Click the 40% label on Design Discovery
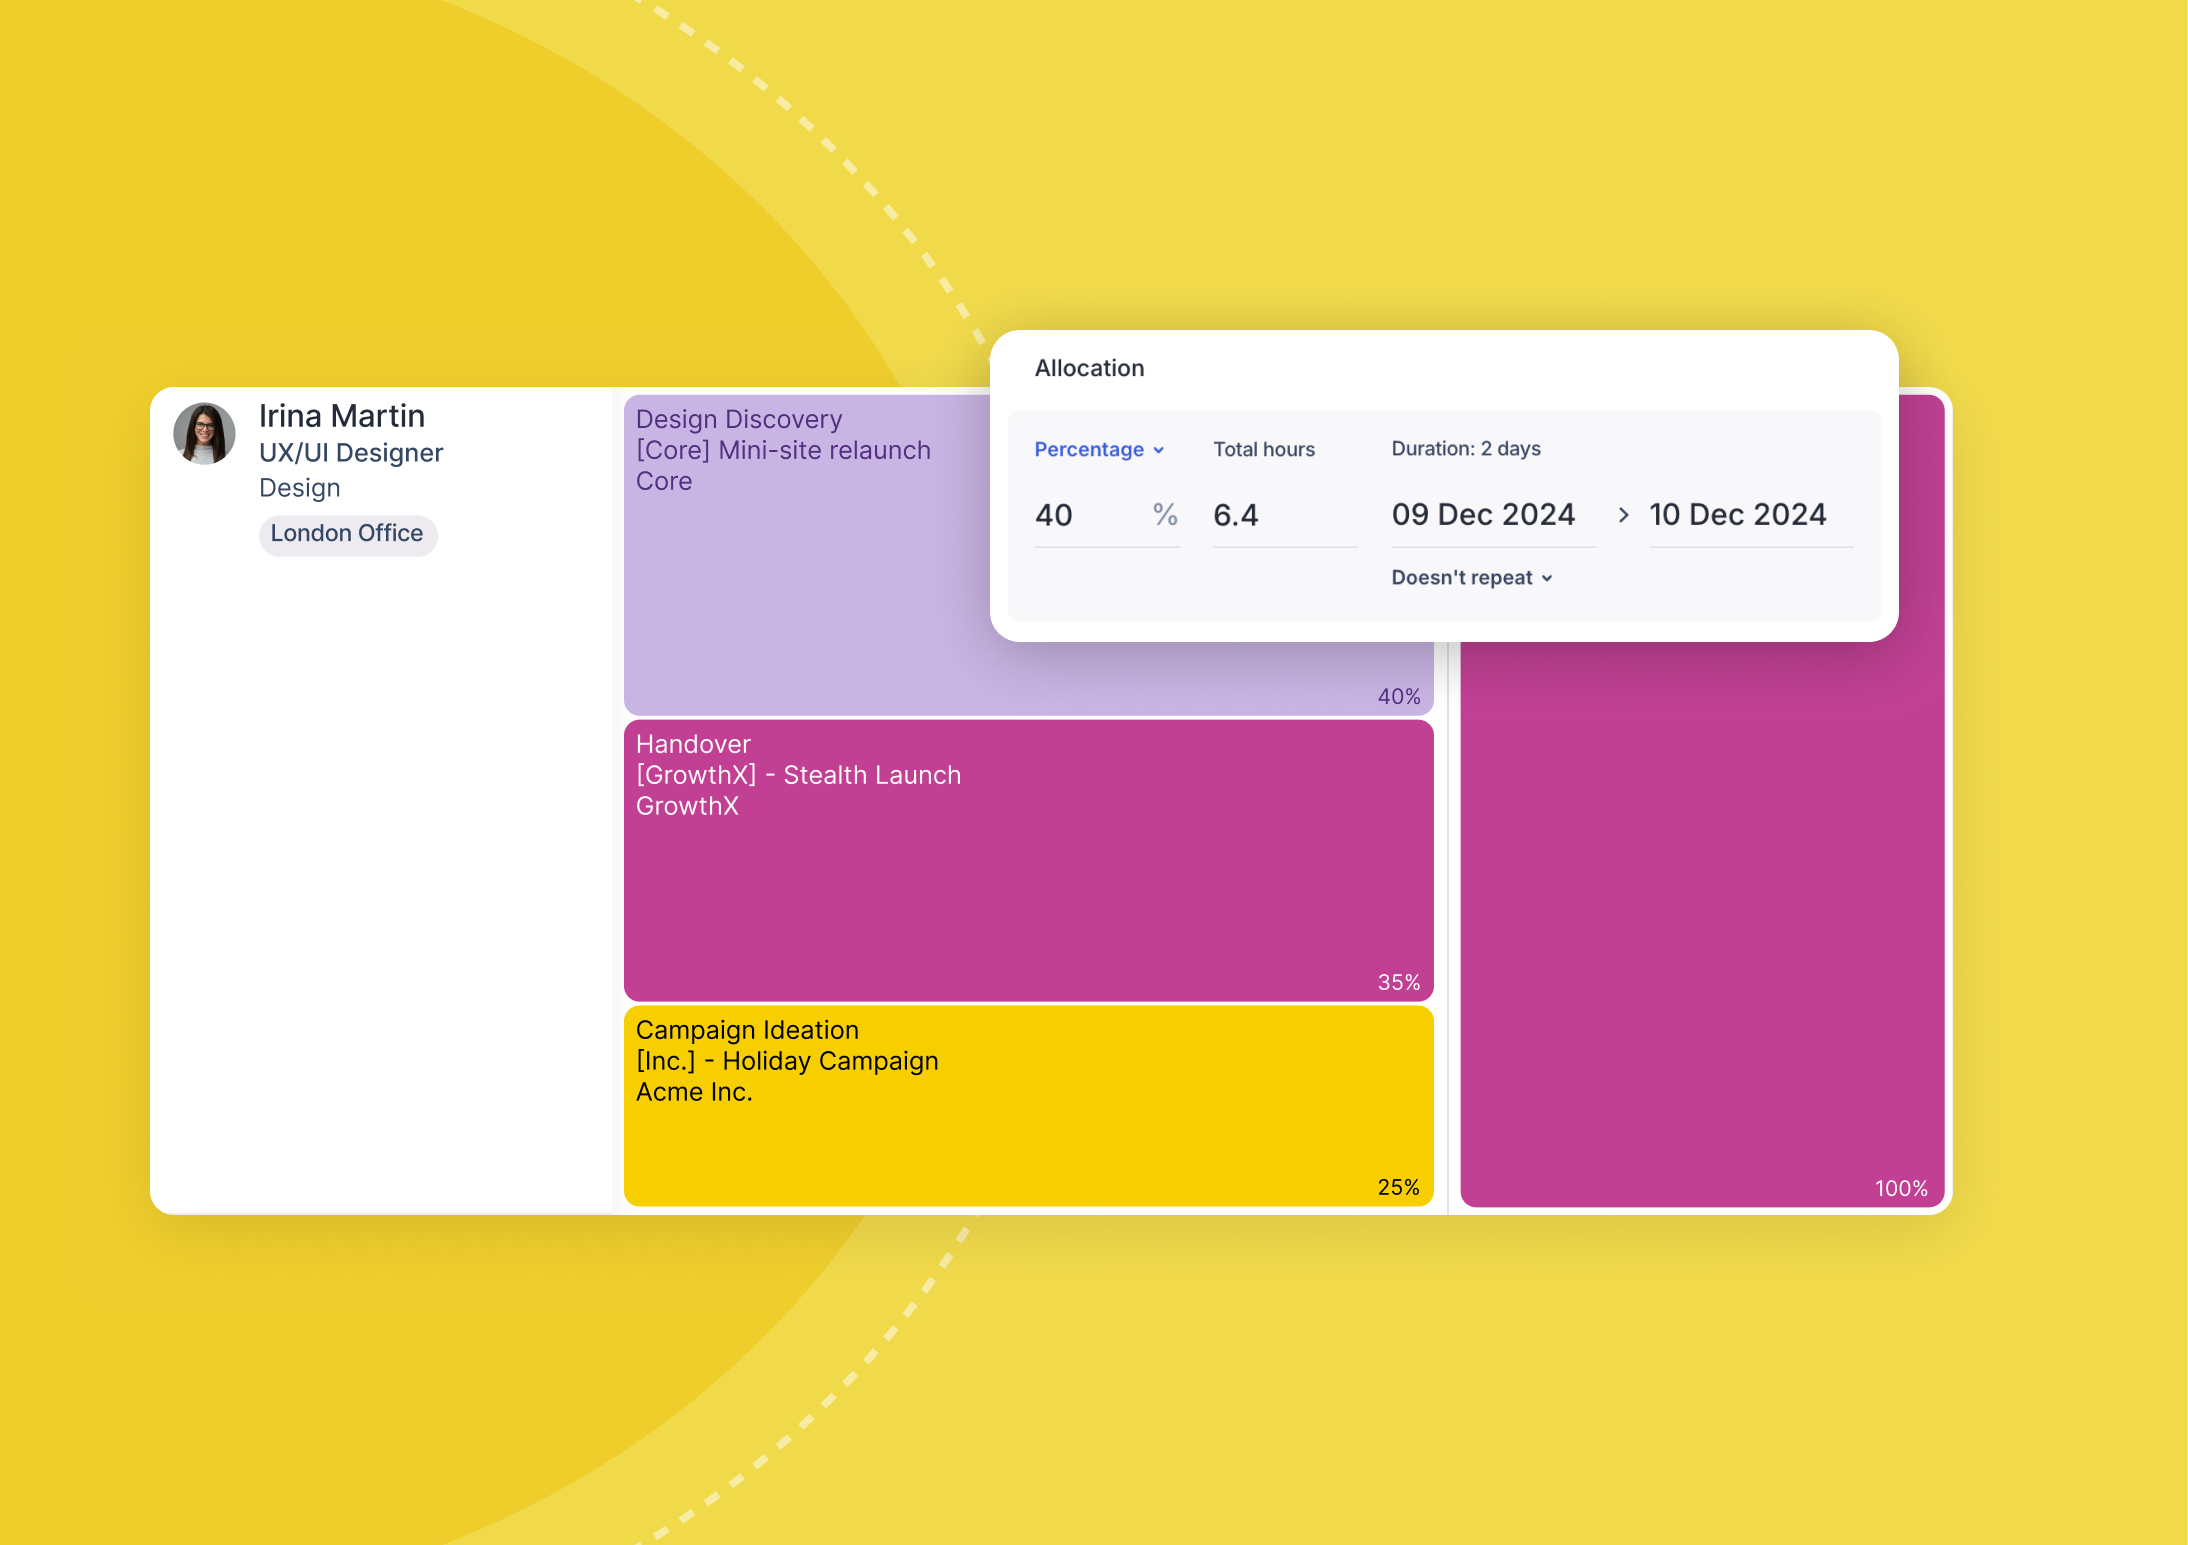2188x1545 pixels. (x=1398, y=696)
